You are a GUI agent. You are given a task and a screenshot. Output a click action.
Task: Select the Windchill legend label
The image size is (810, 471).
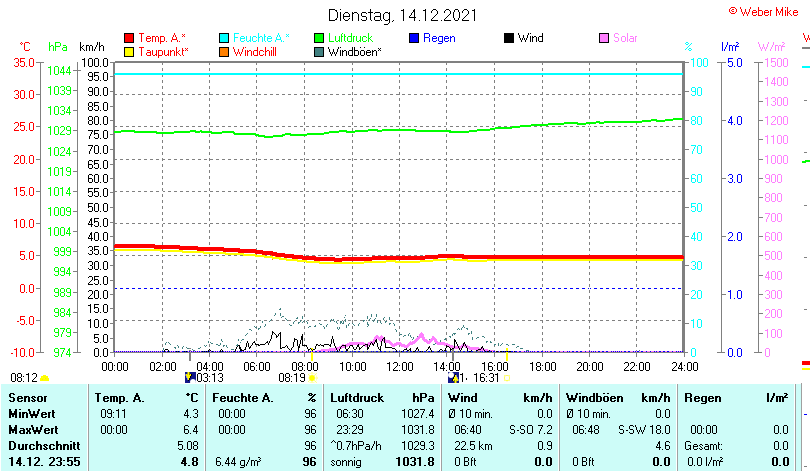click(256, 51)
